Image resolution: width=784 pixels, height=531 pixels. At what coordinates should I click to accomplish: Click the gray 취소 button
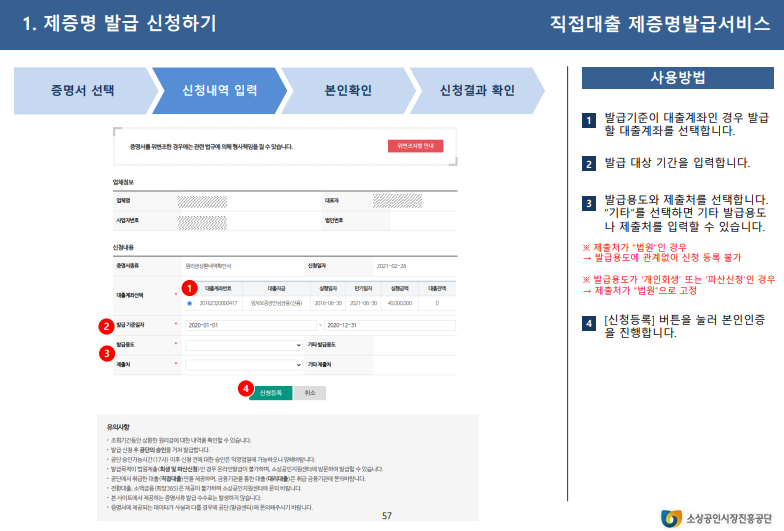click(310, 393)
